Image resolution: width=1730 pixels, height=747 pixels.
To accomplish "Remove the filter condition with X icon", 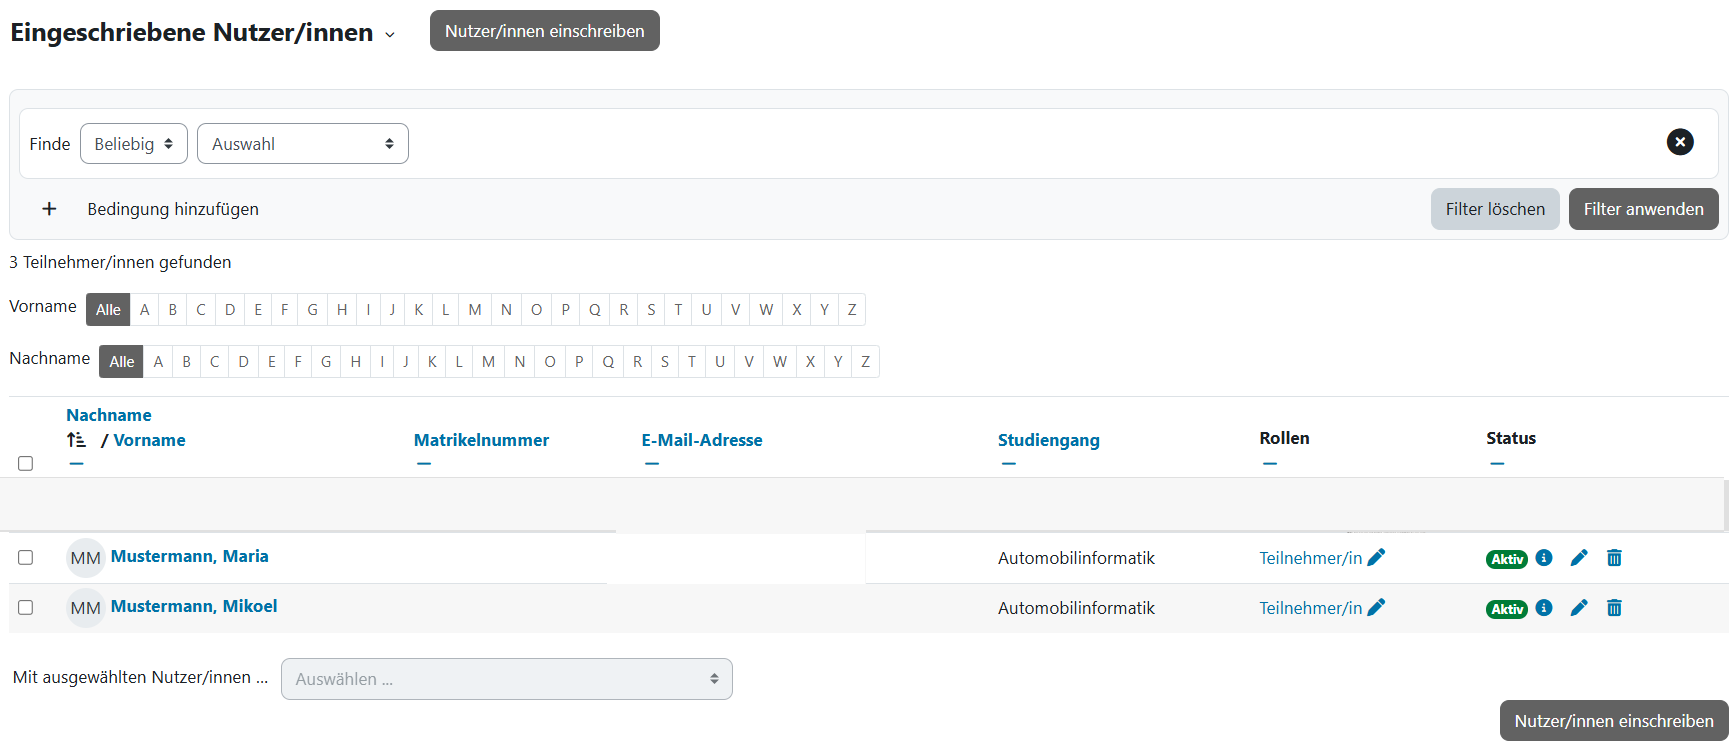I will [x=1680, y=142].
